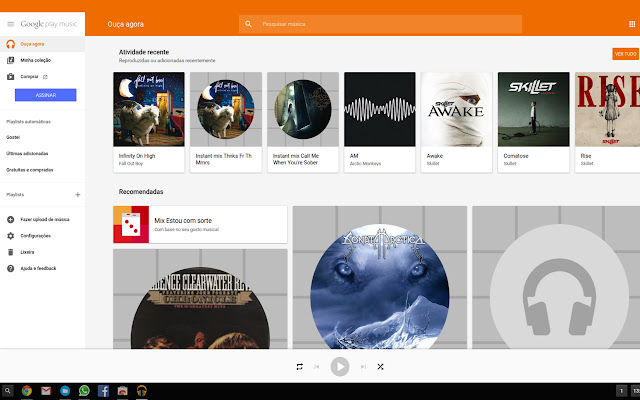640x400 pixels.
Task: Click the Arctic Monkeys artist text
Action: 365,164
